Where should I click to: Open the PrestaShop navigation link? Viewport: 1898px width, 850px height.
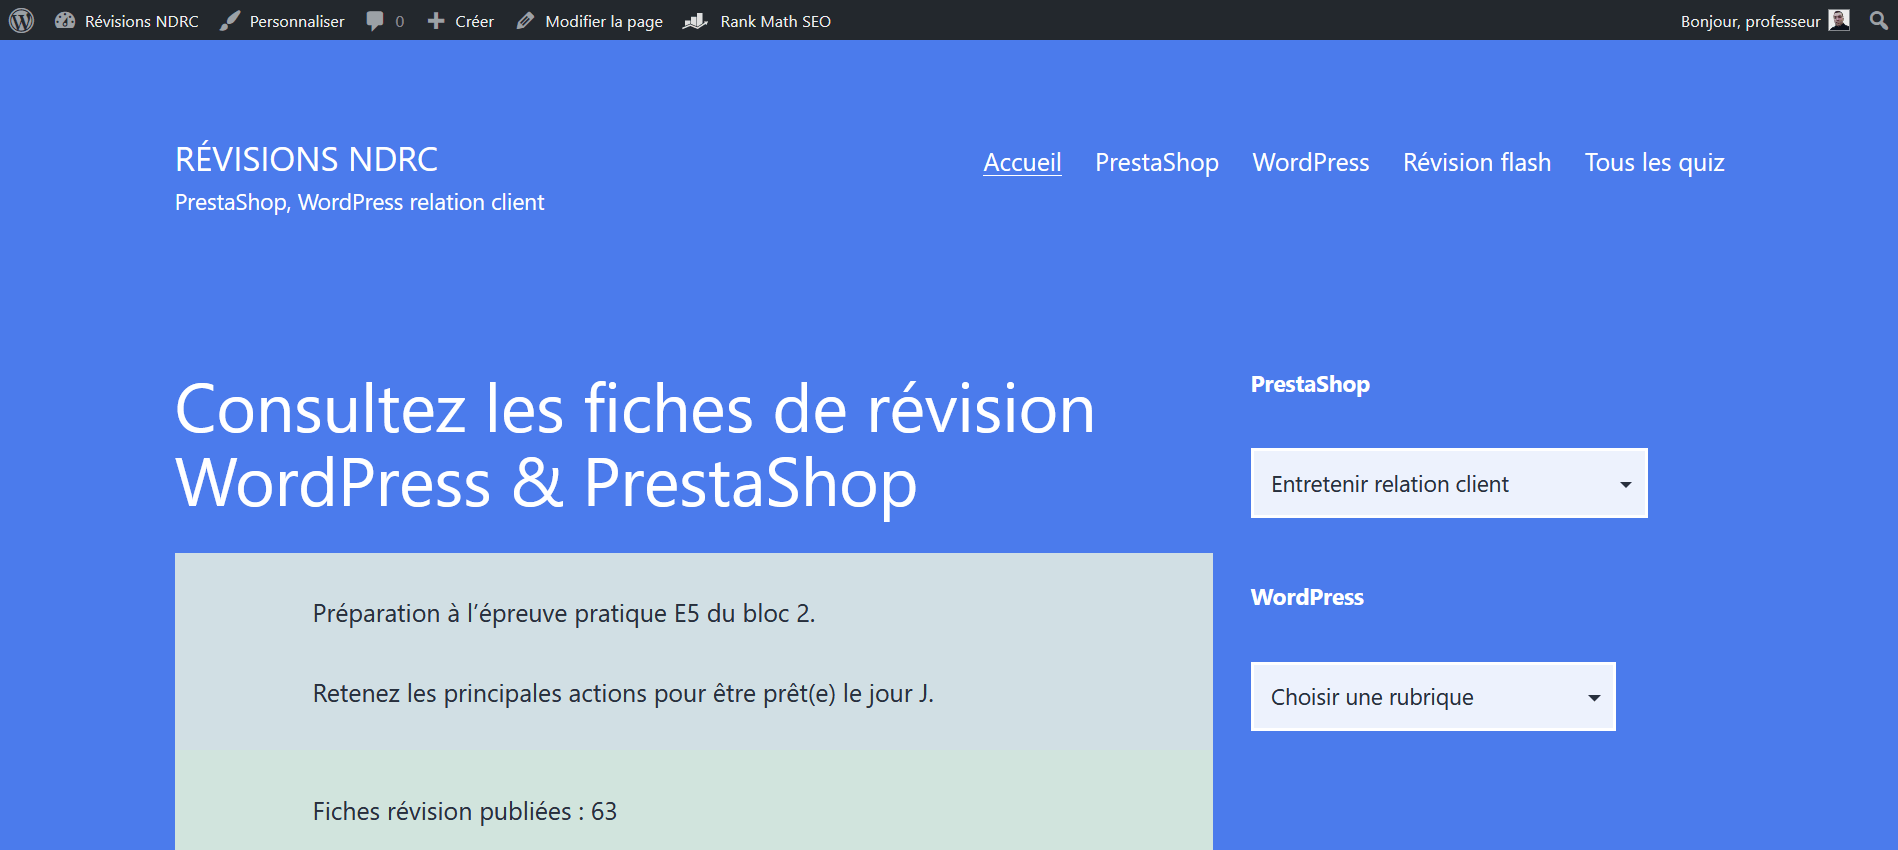pyautogui.click(x=1157, y=162)
